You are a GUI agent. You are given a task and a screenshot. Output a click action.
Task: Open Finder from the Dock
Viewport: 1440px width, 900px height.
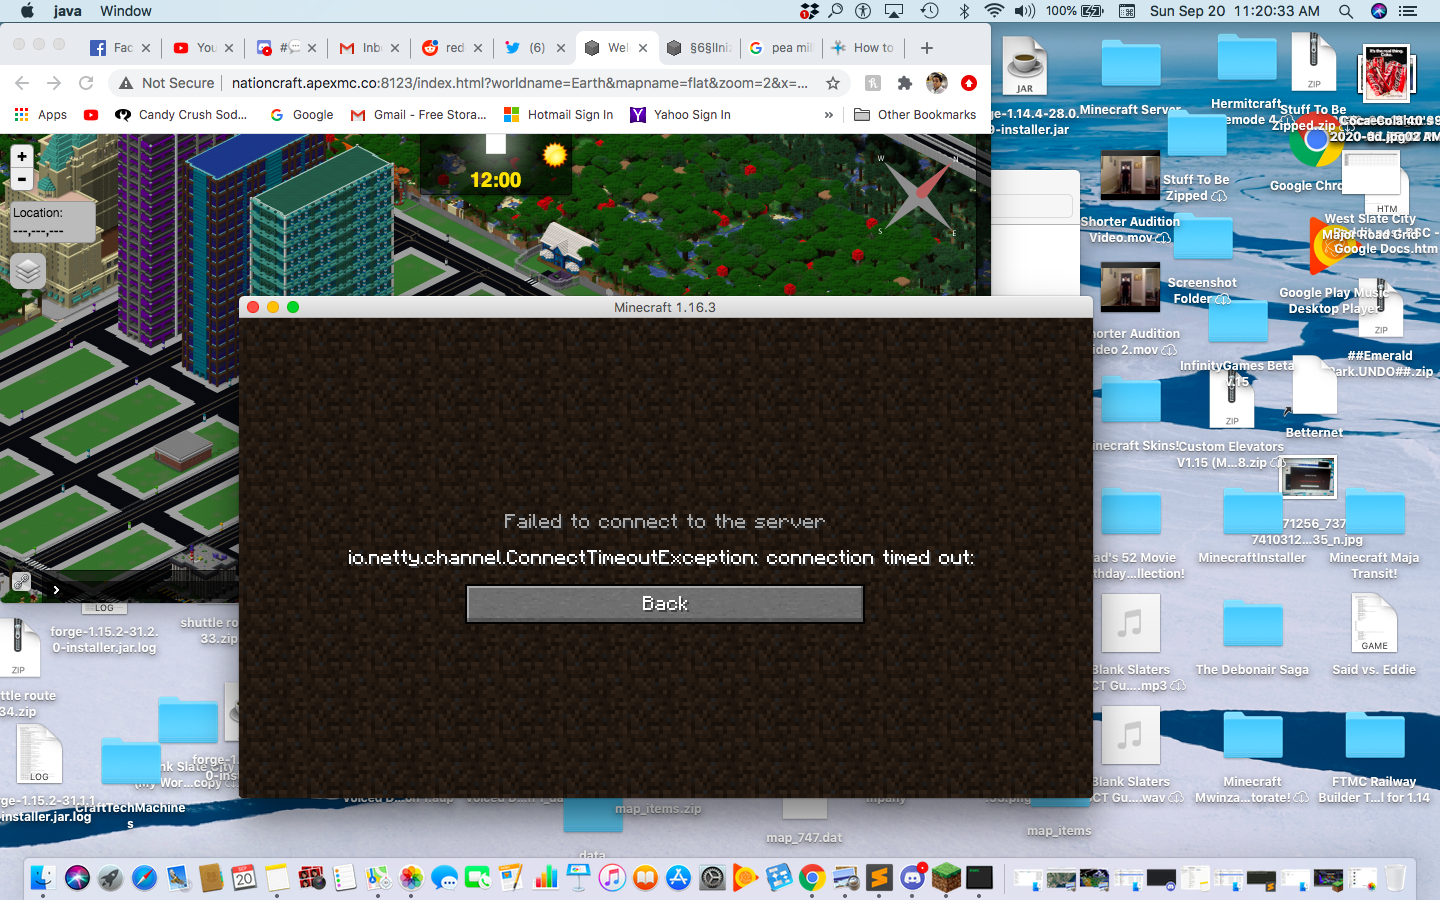[x=43, y=878]
